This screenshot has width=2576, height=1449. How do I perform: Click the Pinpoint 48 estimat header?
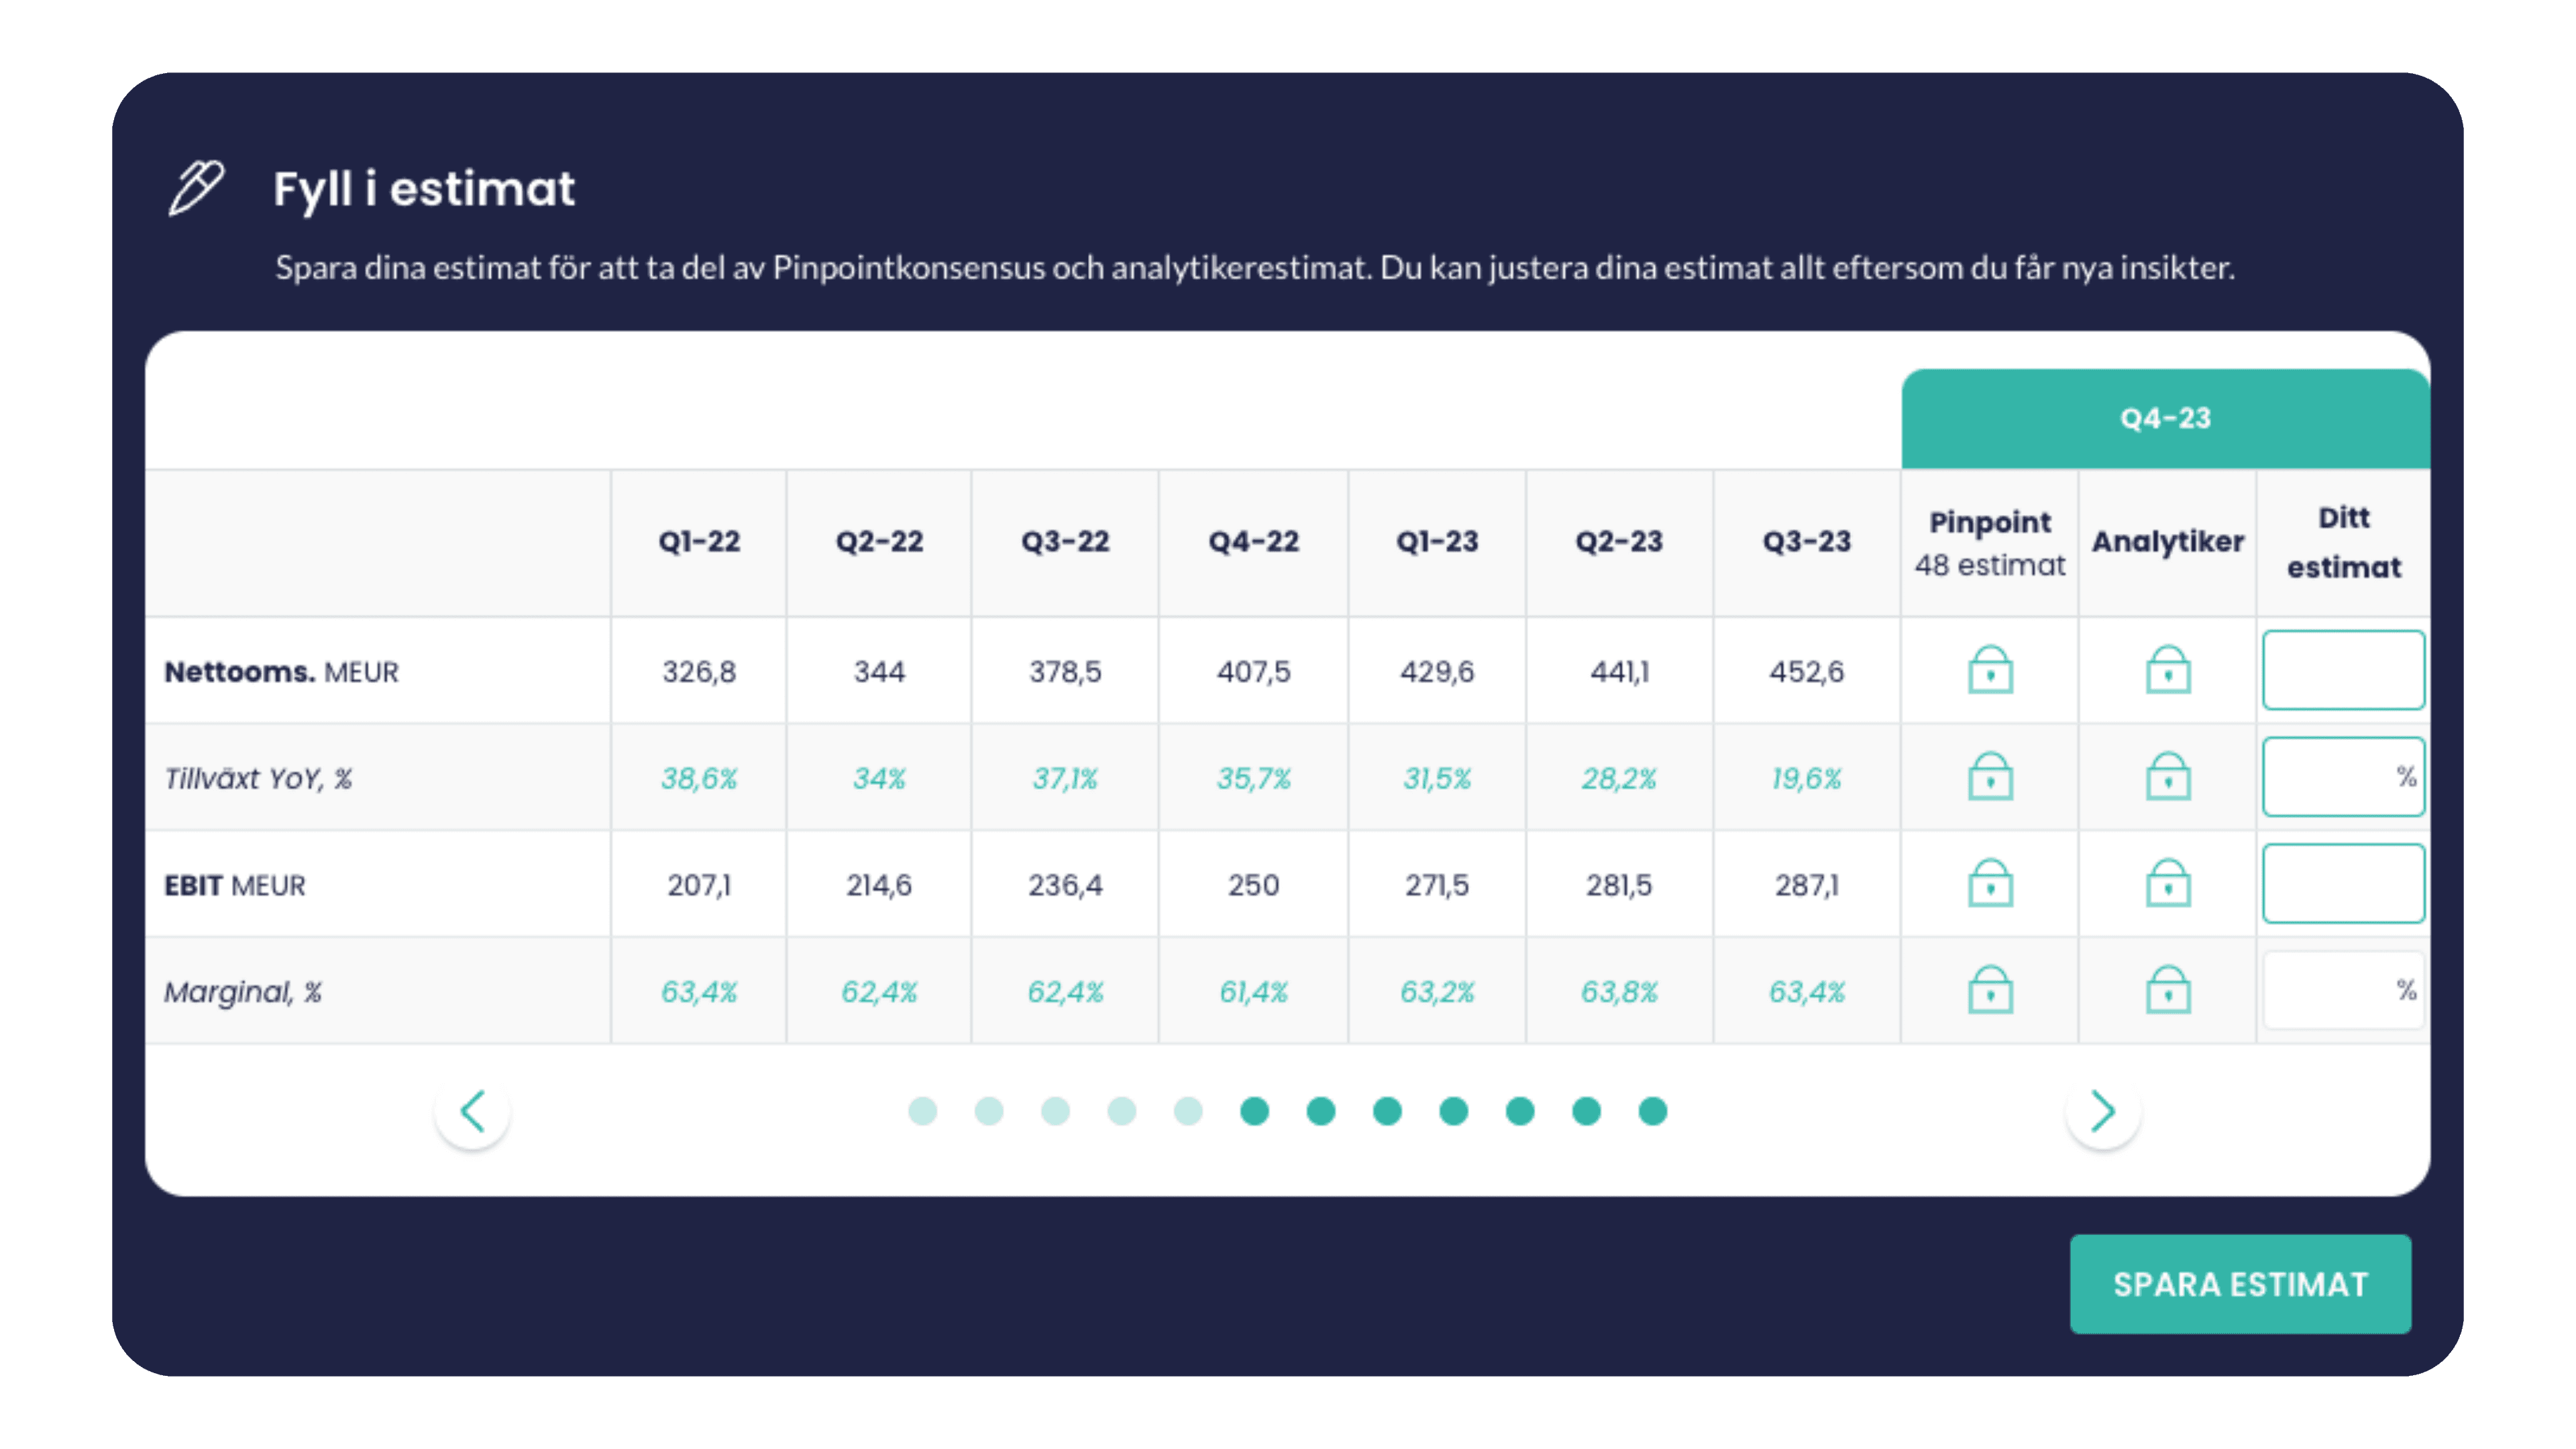click(1990, 543)
